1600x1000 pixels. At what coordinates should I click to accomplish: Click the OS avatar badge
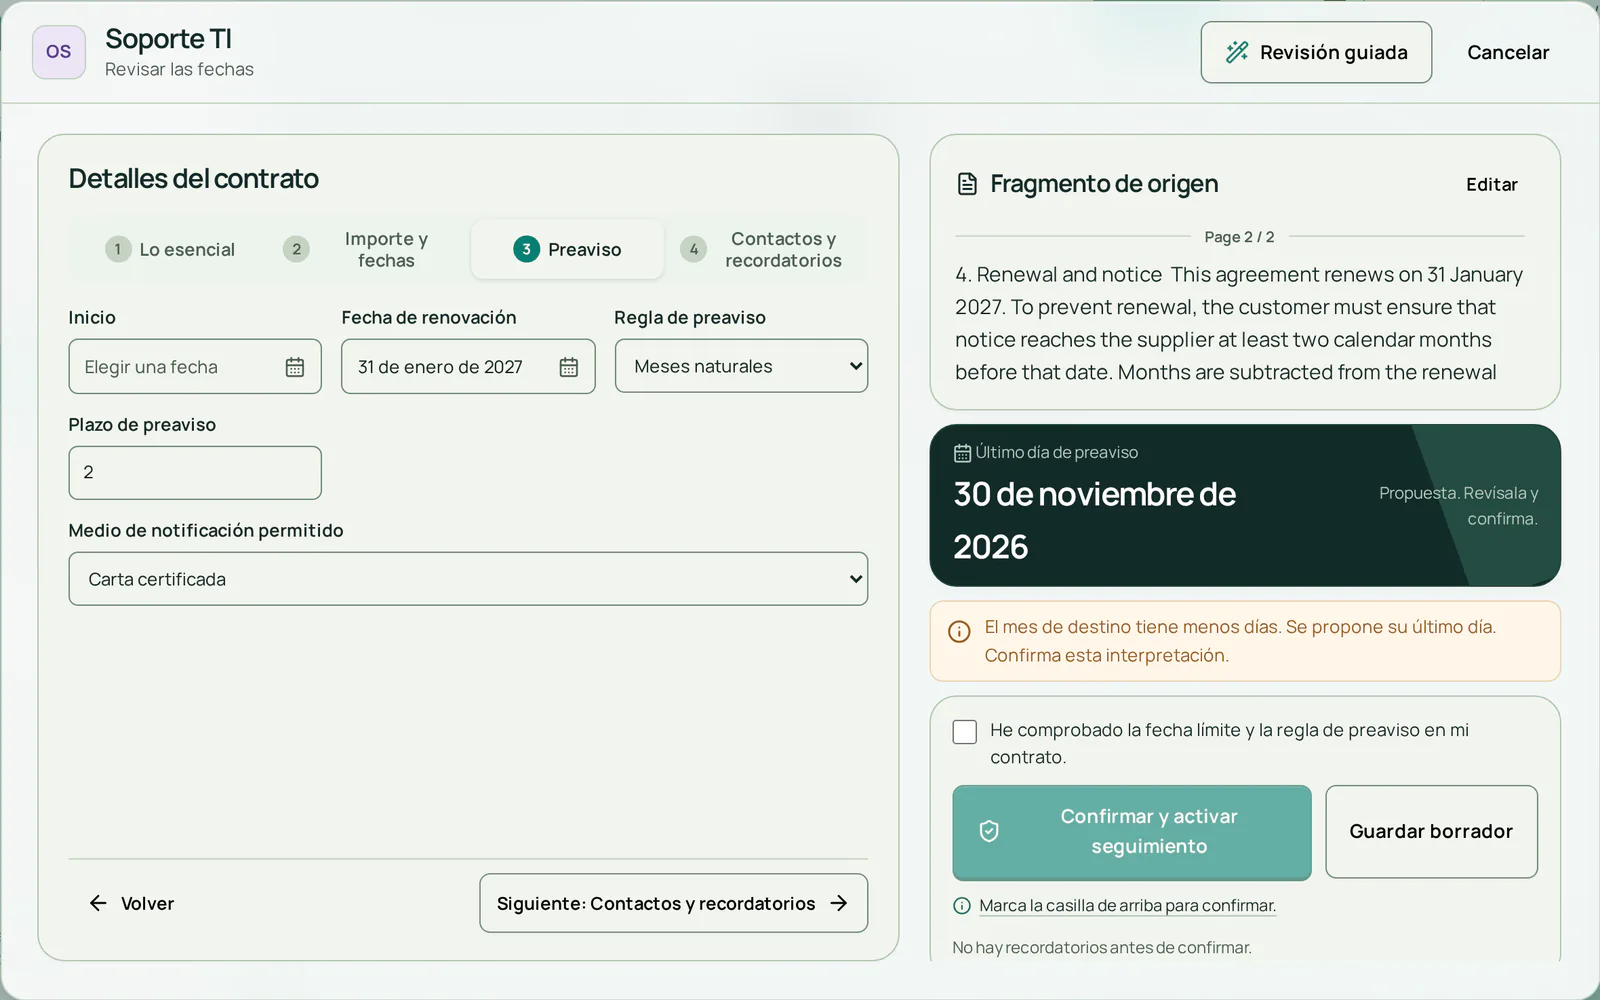[59, 52]
